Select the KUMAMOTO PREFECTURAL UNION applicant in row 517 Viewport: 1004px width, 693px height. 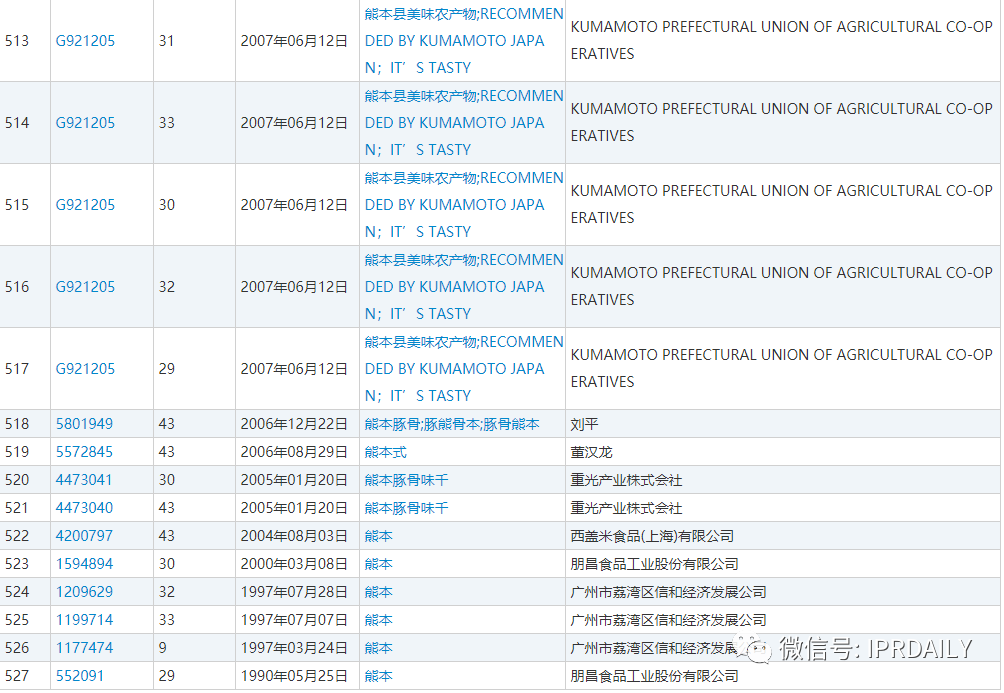coord(782,368)
